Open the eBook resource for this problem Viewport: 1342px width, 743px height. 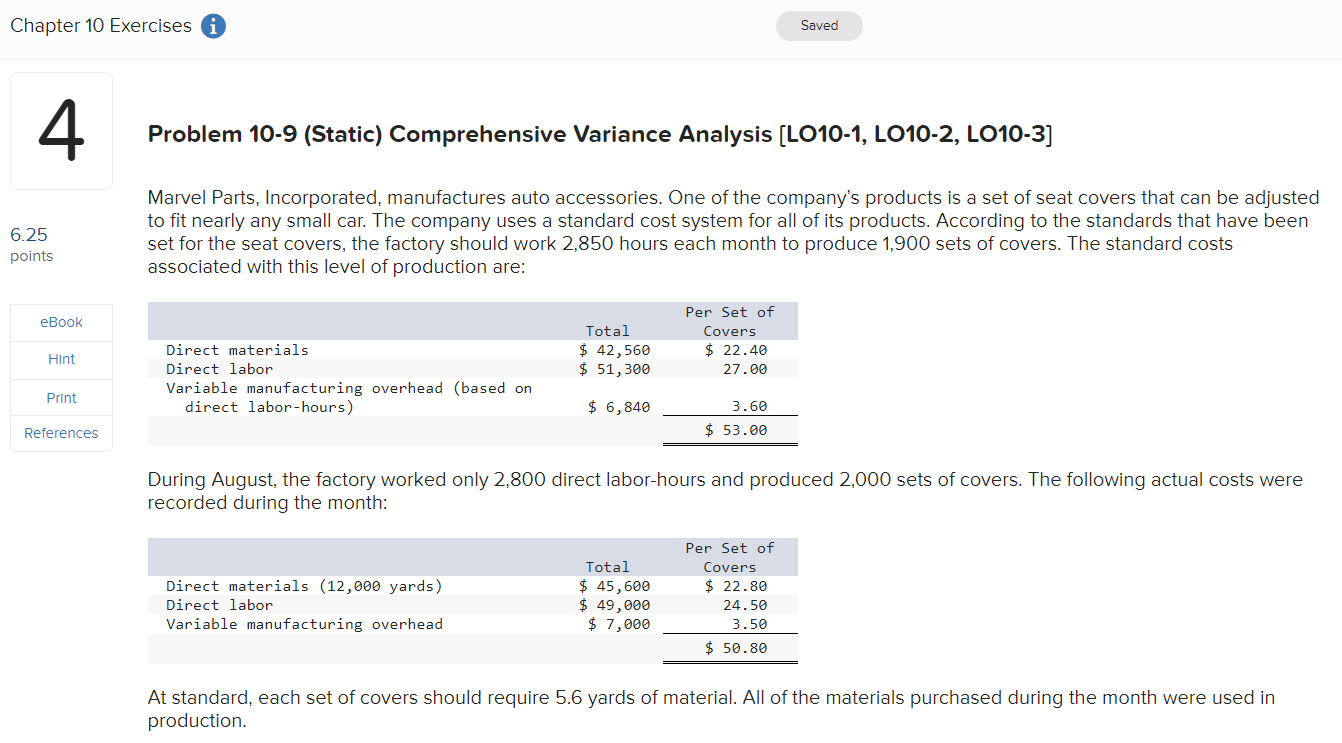pos(60,322)
